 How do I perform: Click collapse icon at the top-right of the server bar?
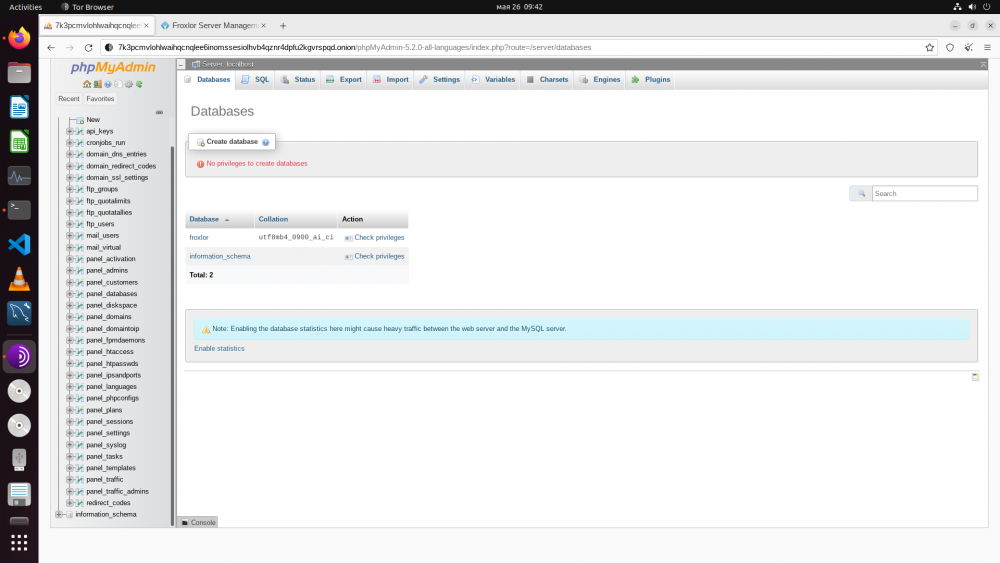click(983, 64)
